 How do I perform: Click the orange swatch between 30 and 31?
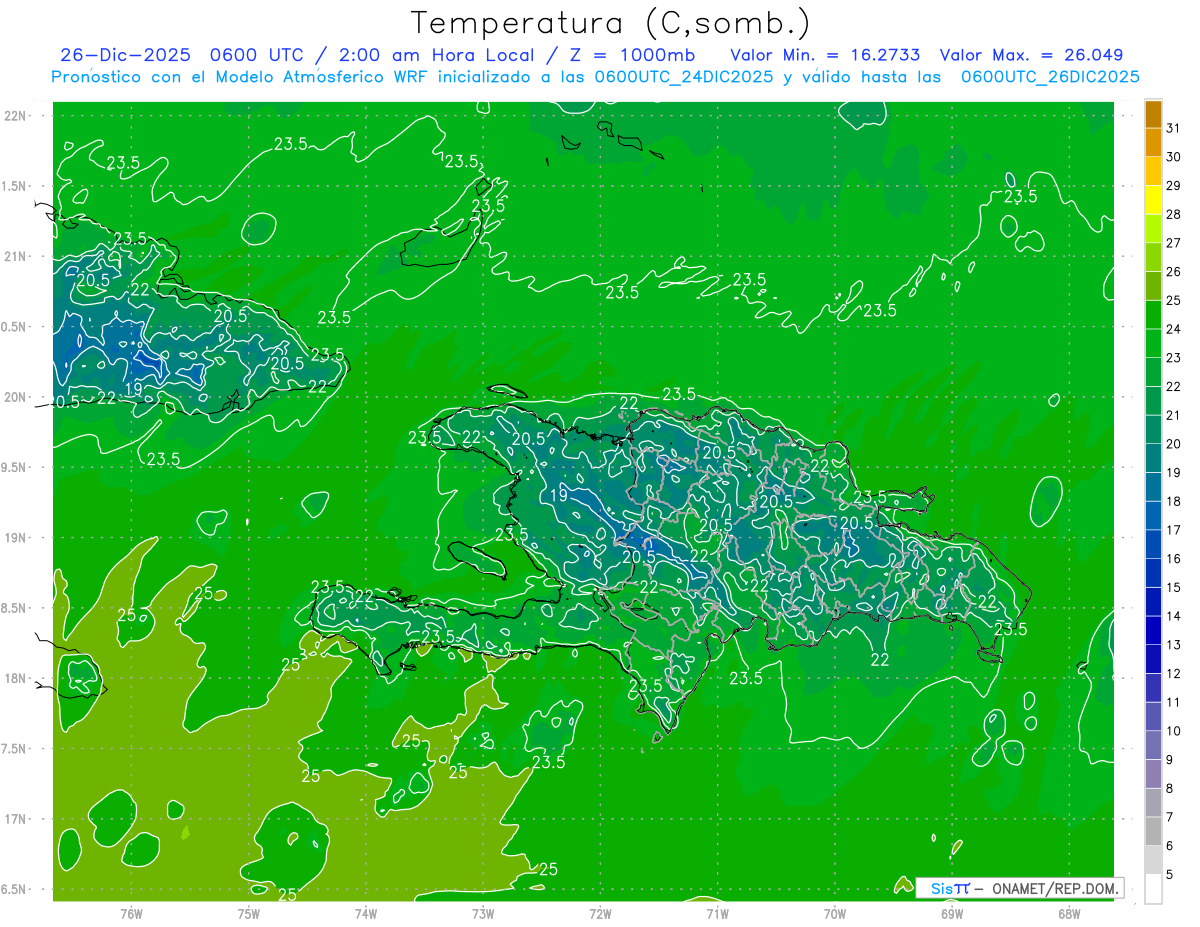click(1153, 142)
